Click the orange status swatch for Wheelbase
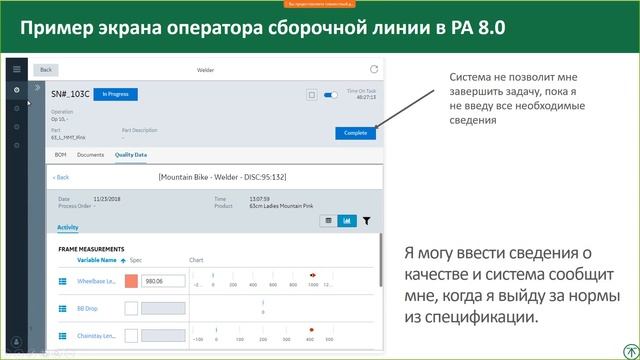640x360 pixels. pyautogui.click(x=131, y=281)
